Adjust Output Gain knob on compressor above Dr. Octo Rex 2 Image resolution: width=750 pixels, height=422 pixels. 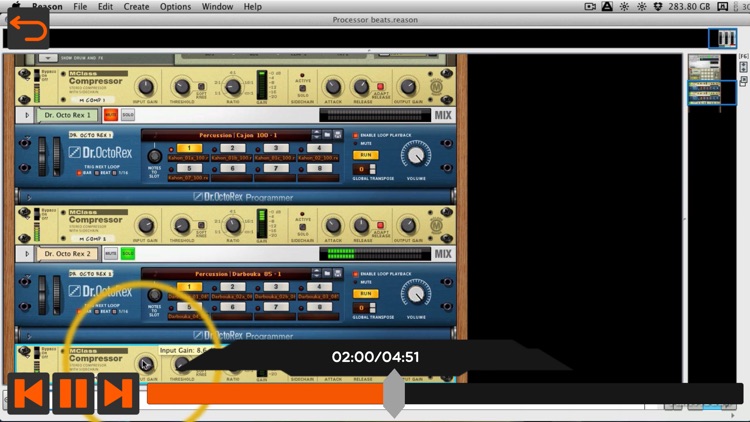(408, 226)
